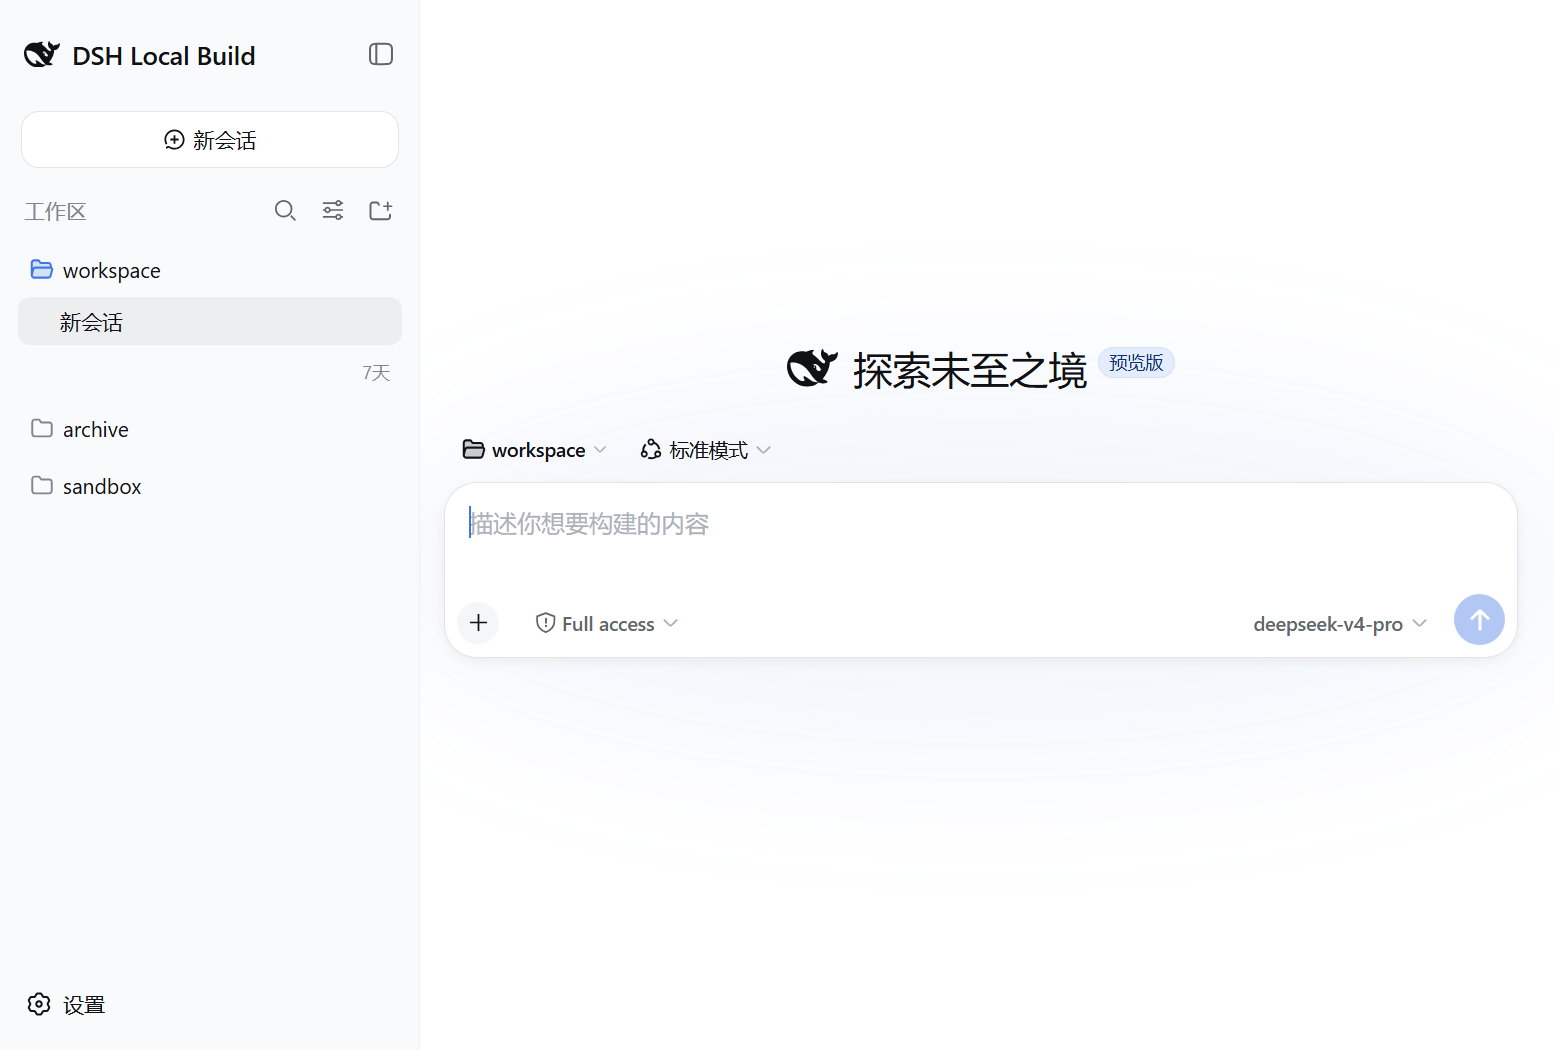Open workspace filter settings icon

(x=333, y=210)
